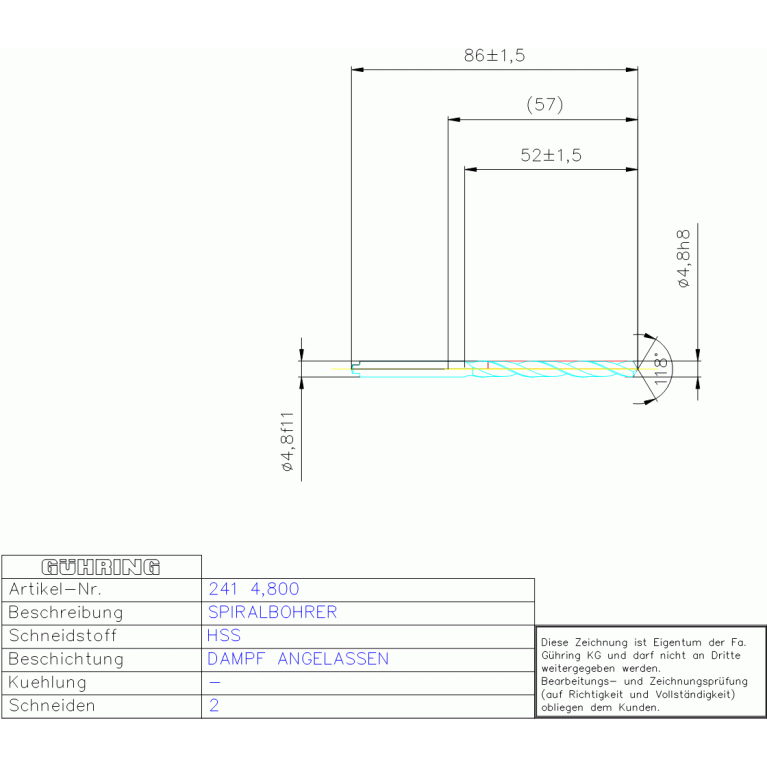
Task: Select the ø4,8h8 diameter label
Action: tap(684, 260)
